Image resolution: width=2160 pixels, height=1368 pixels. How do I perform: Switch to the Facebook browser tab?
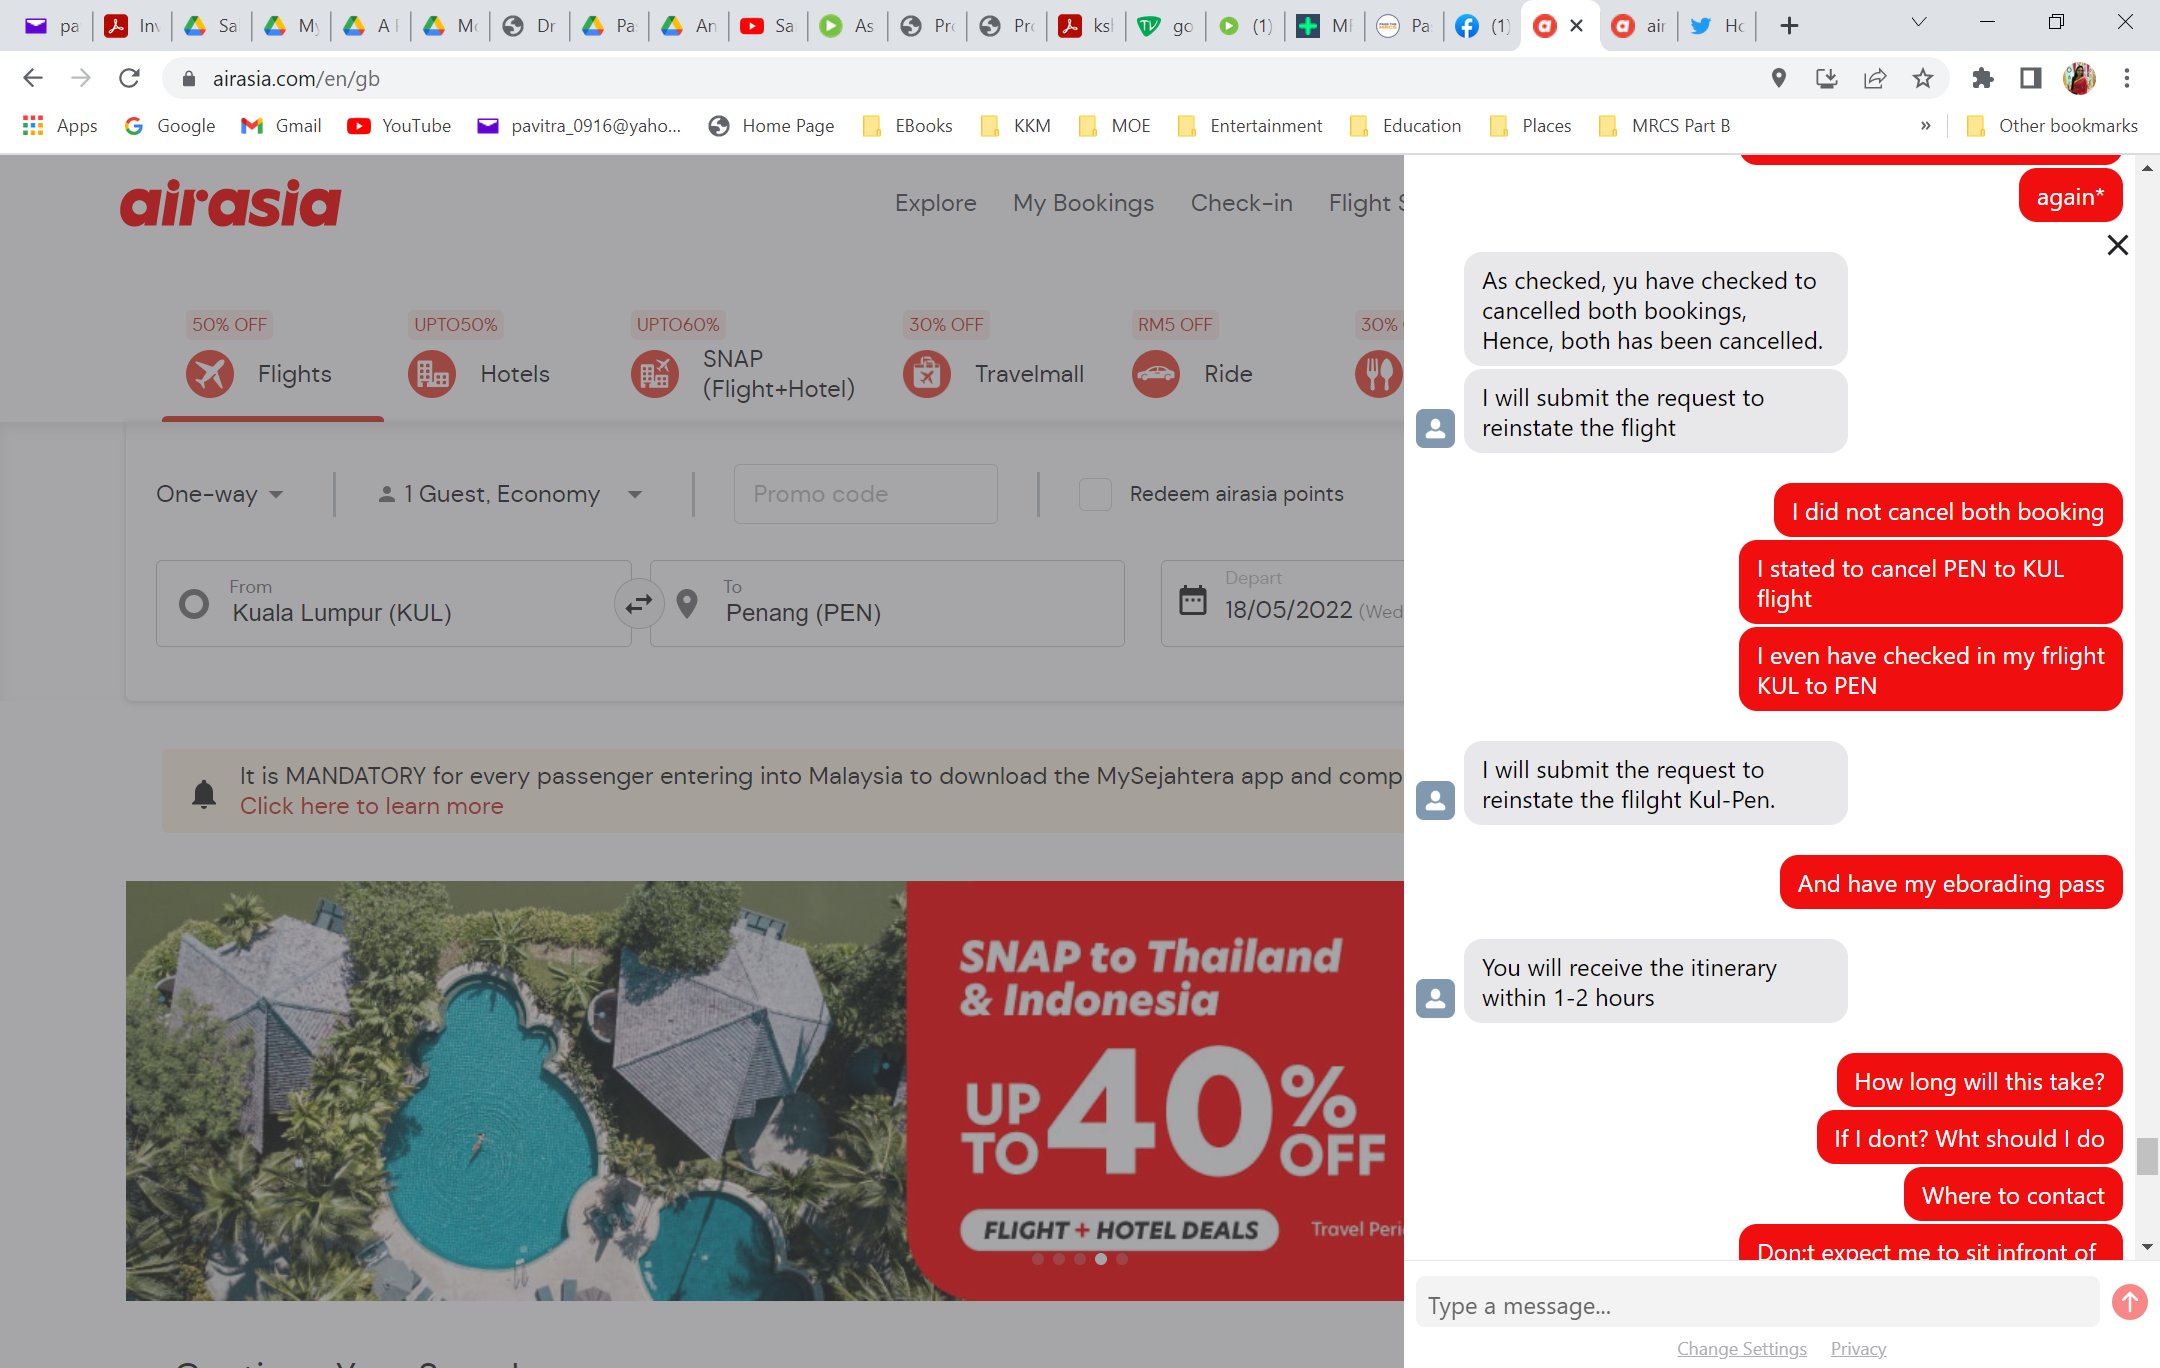point(1482,26)
